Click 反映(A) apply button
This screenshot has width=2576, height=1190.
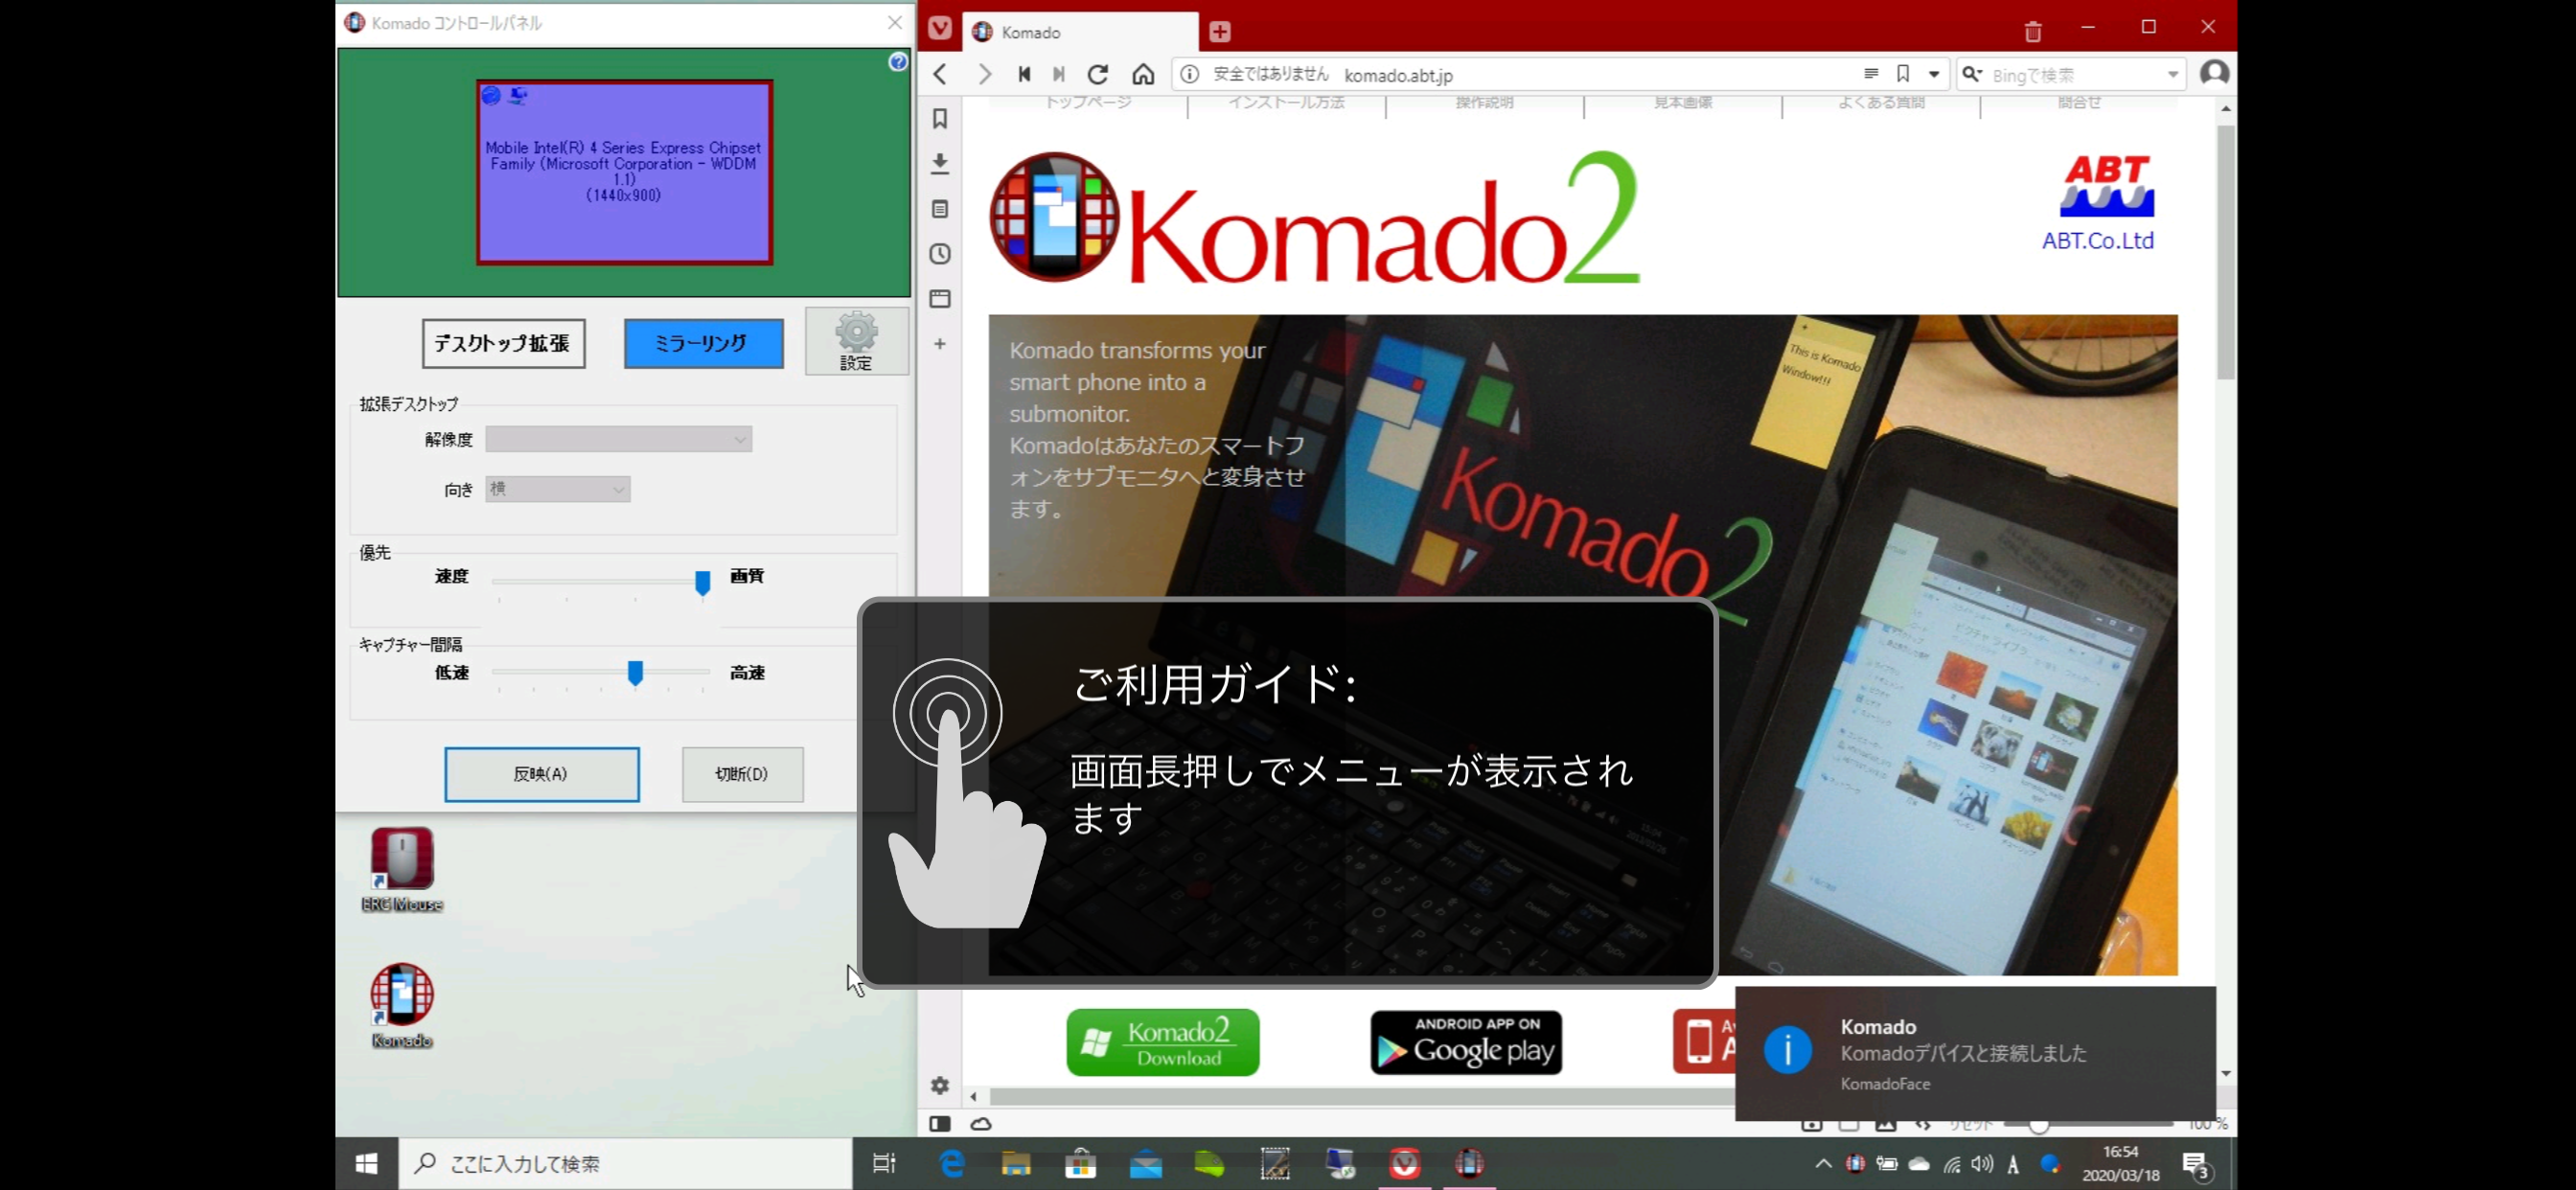(x=542, y=774)
